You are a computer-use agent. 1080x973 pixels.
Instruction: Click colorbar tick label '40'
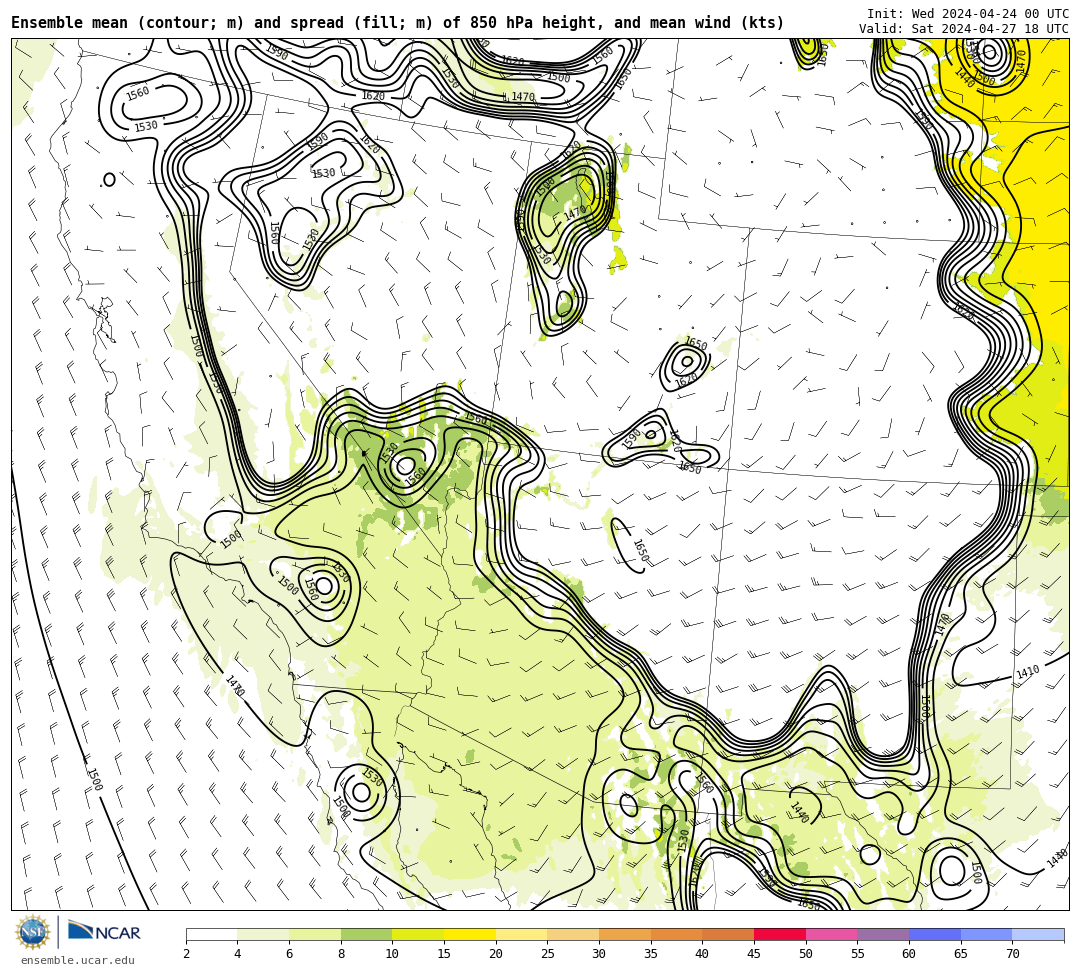coord(703,954)
